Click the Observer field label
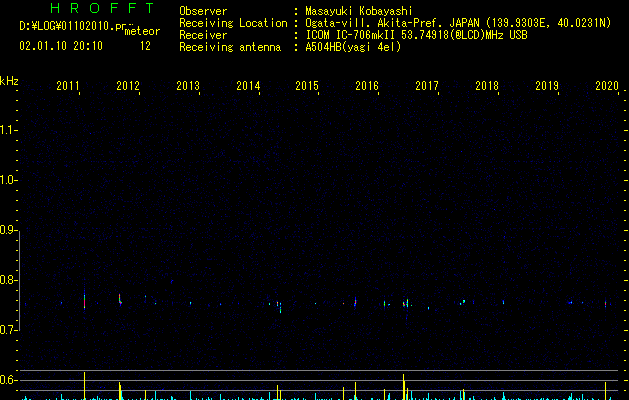The height and width of the screenshot is (400, 629). tap(203, 11)
